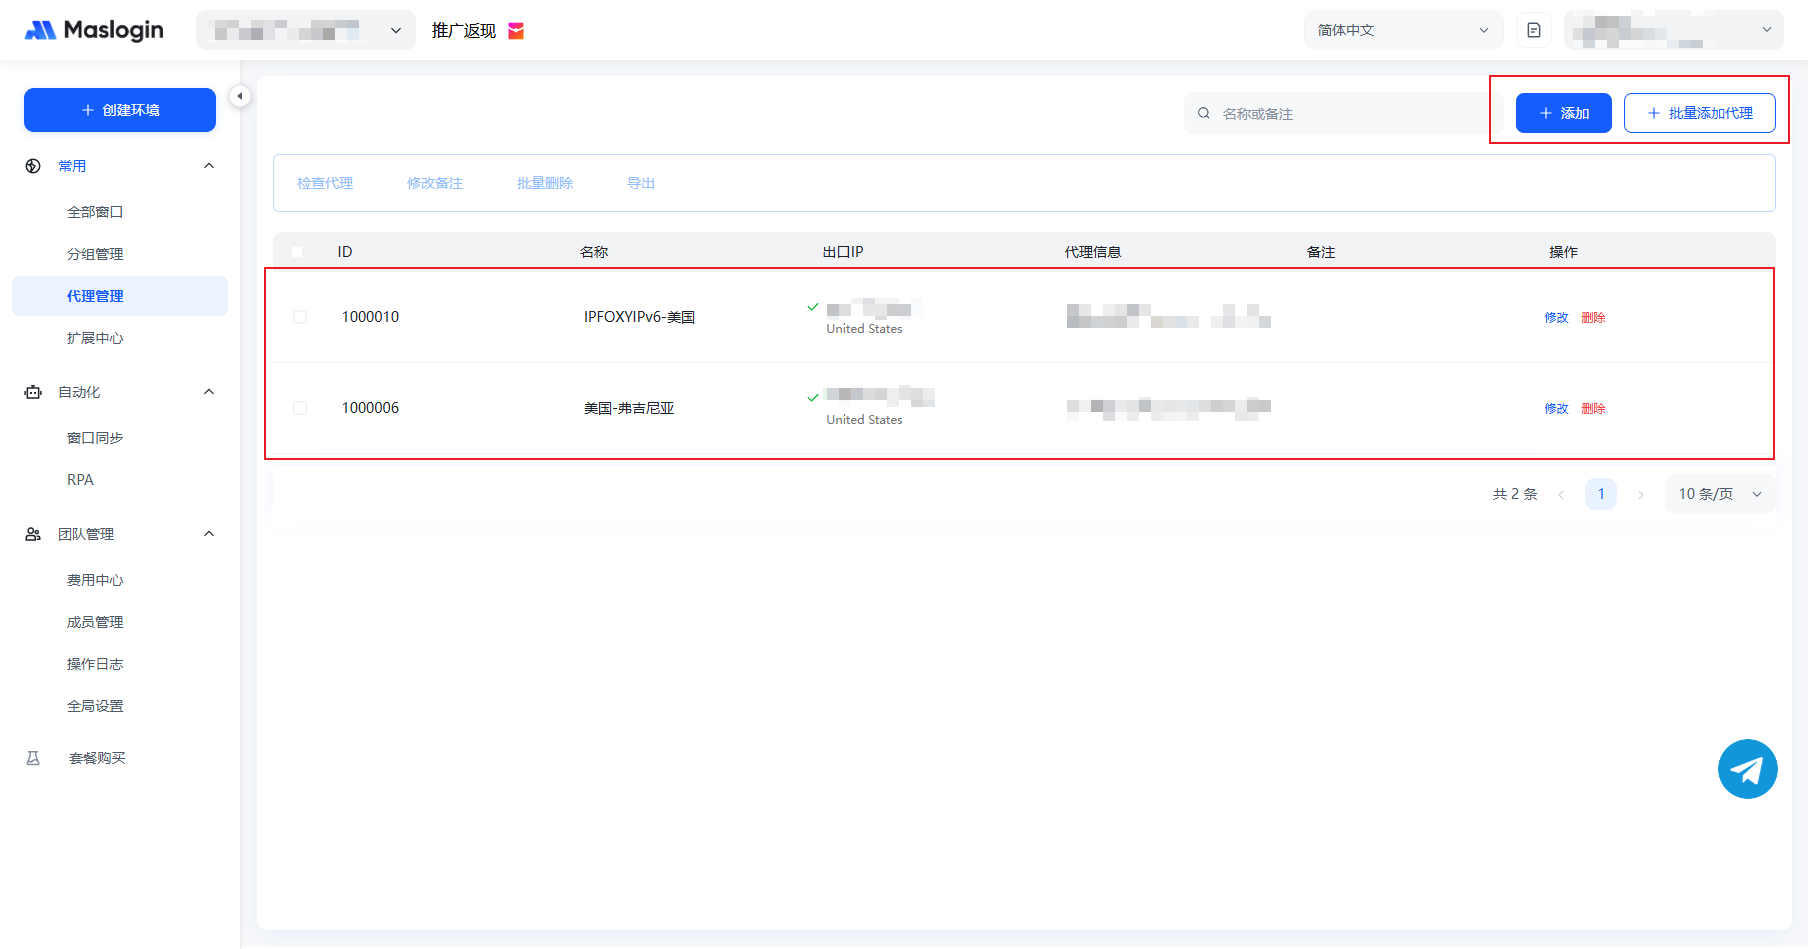This screenshot has height=949, width=1808.
Task: Click the sidebar collapse arrow icon
Action: [239, 96]
